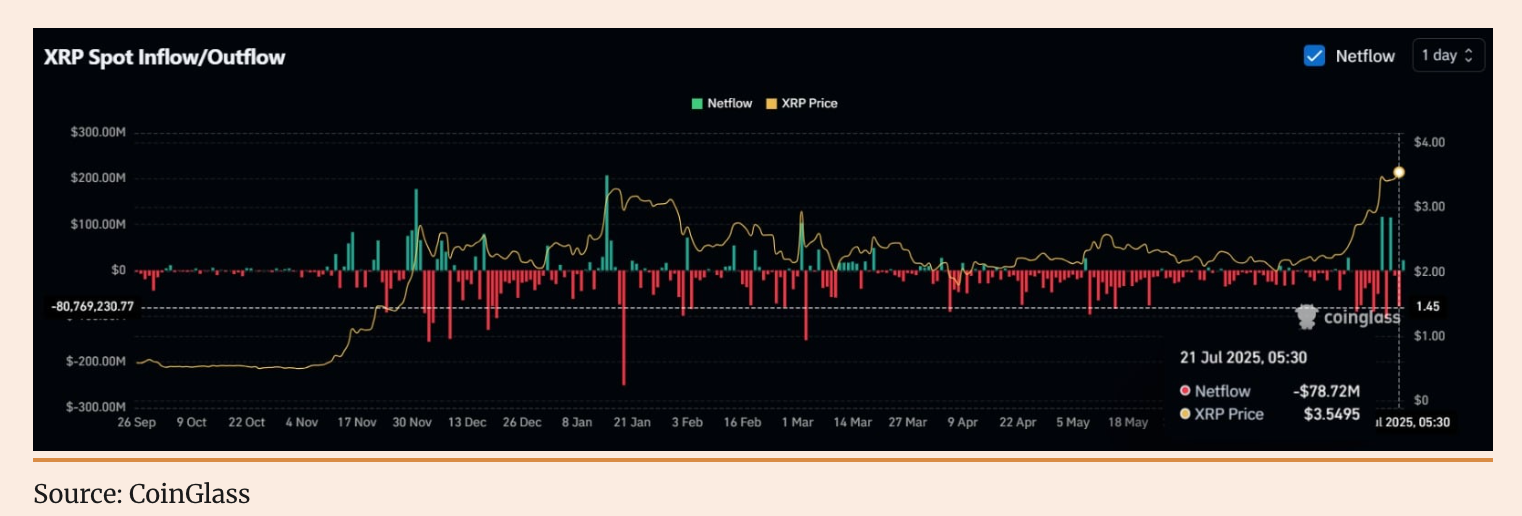Click the -80,769,230.77 crosshair value label
Image resolution: width=1522 pixels, height=516 pixels.
[92, 307]
